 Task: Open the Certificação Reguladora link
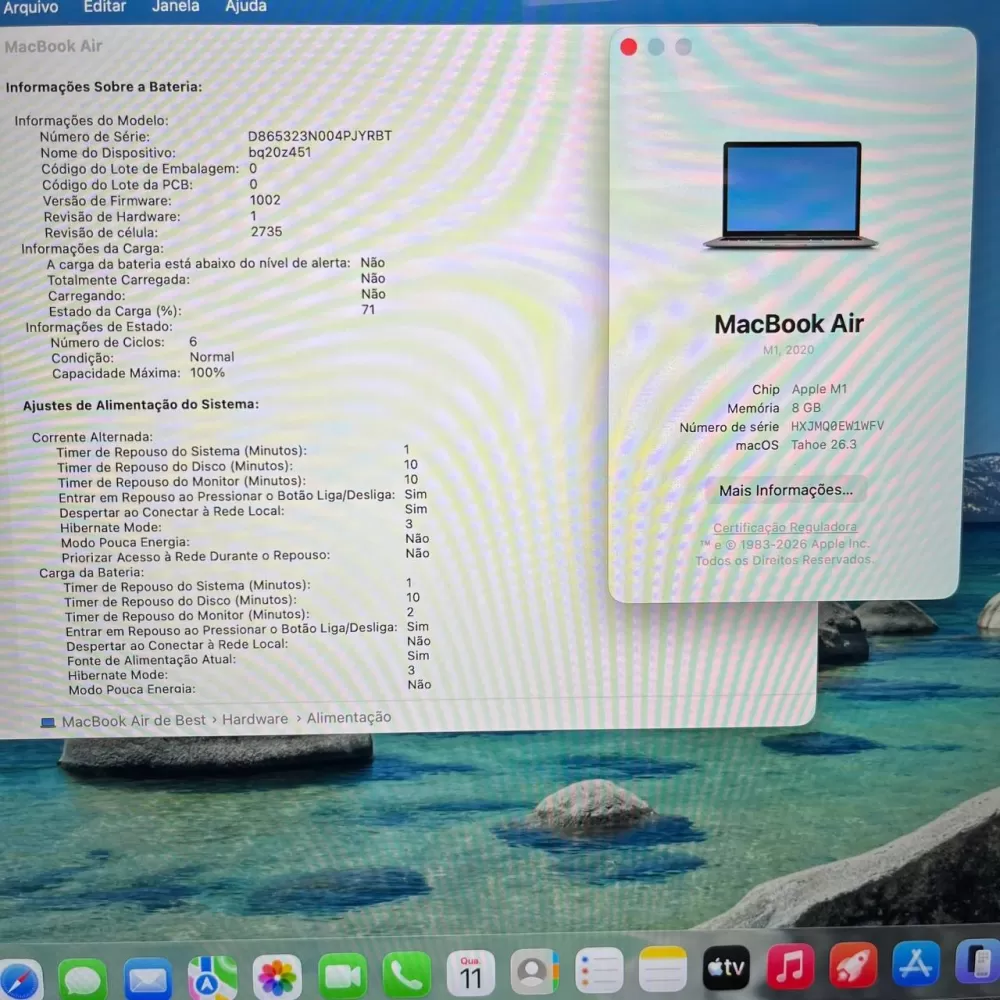click(785, 527)
